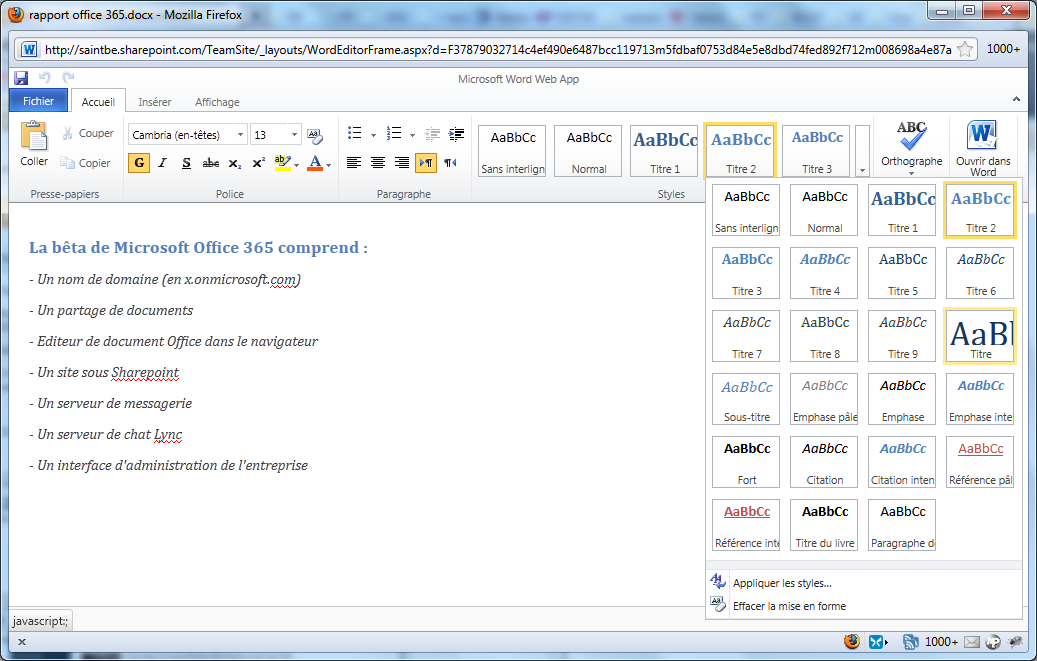This screenshot has width=1037, height=661.
Task: Click the bullet list icon
Action: point(354,134)
